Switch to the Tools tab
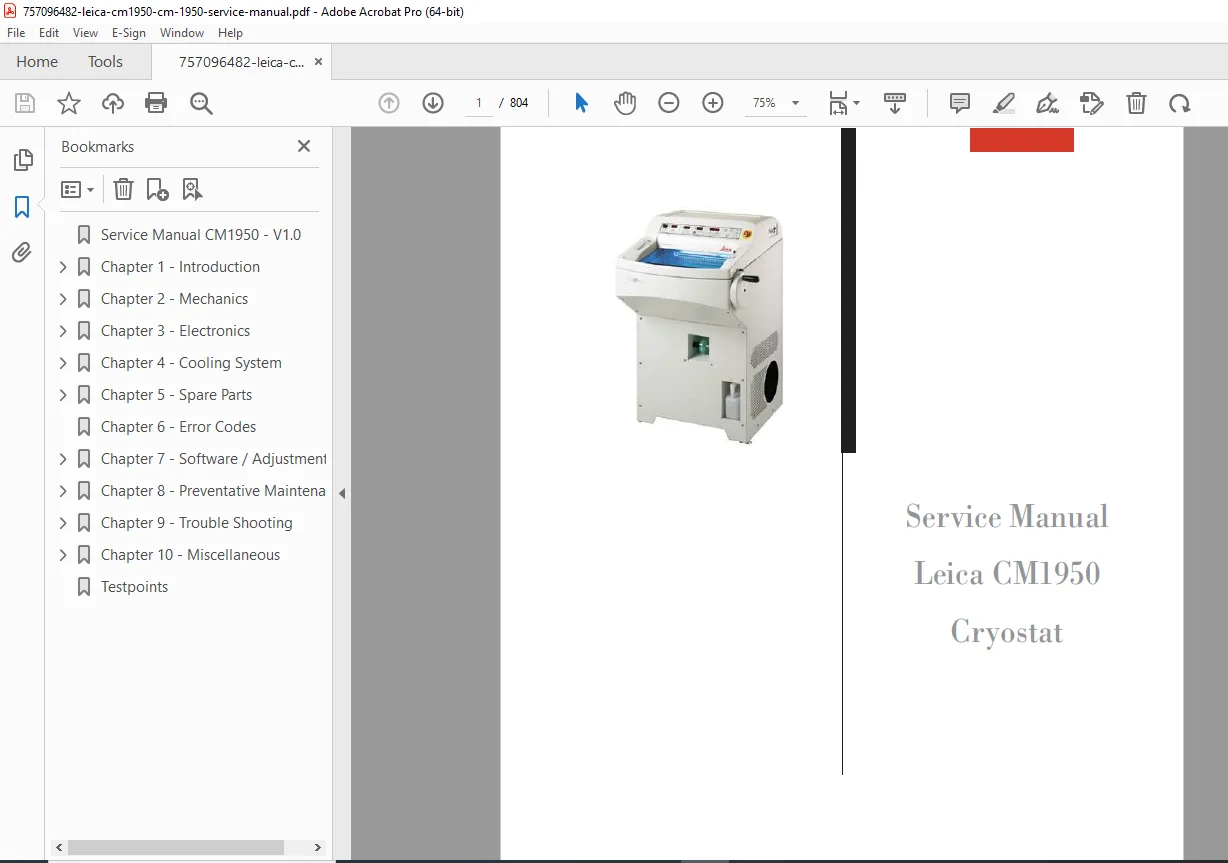This screenshot has width=1228, height=863. coord(105,62)
